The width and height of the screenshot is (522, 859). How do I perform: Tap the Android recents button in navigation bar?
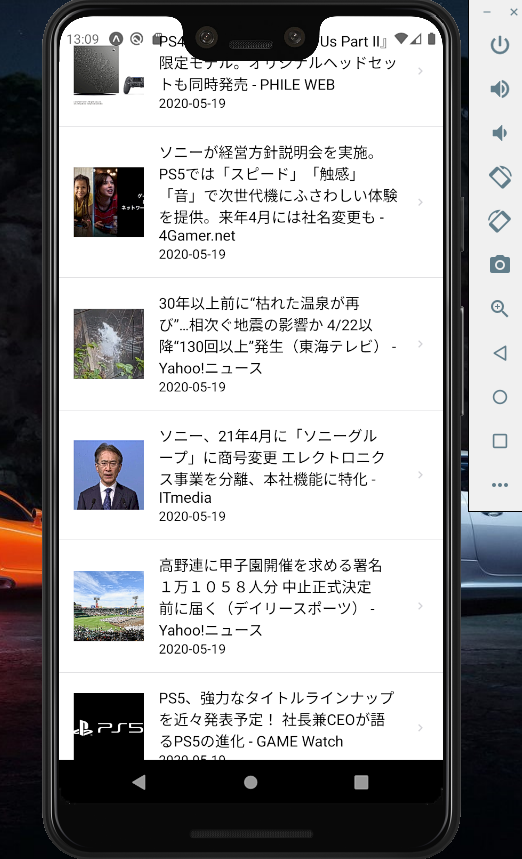click(361, 782)
